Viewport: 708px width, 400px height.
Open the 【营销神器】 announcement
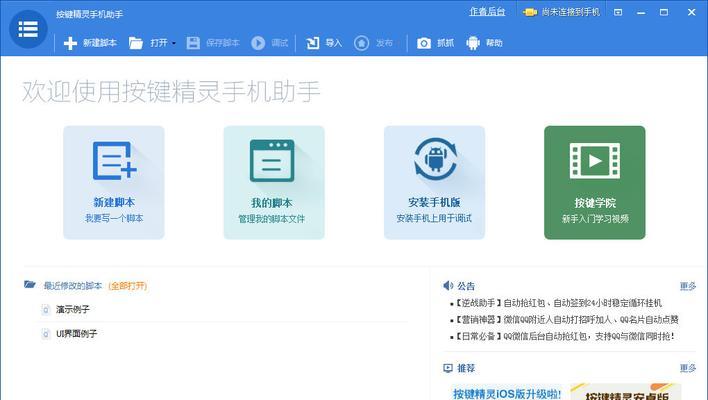point(566,320)
